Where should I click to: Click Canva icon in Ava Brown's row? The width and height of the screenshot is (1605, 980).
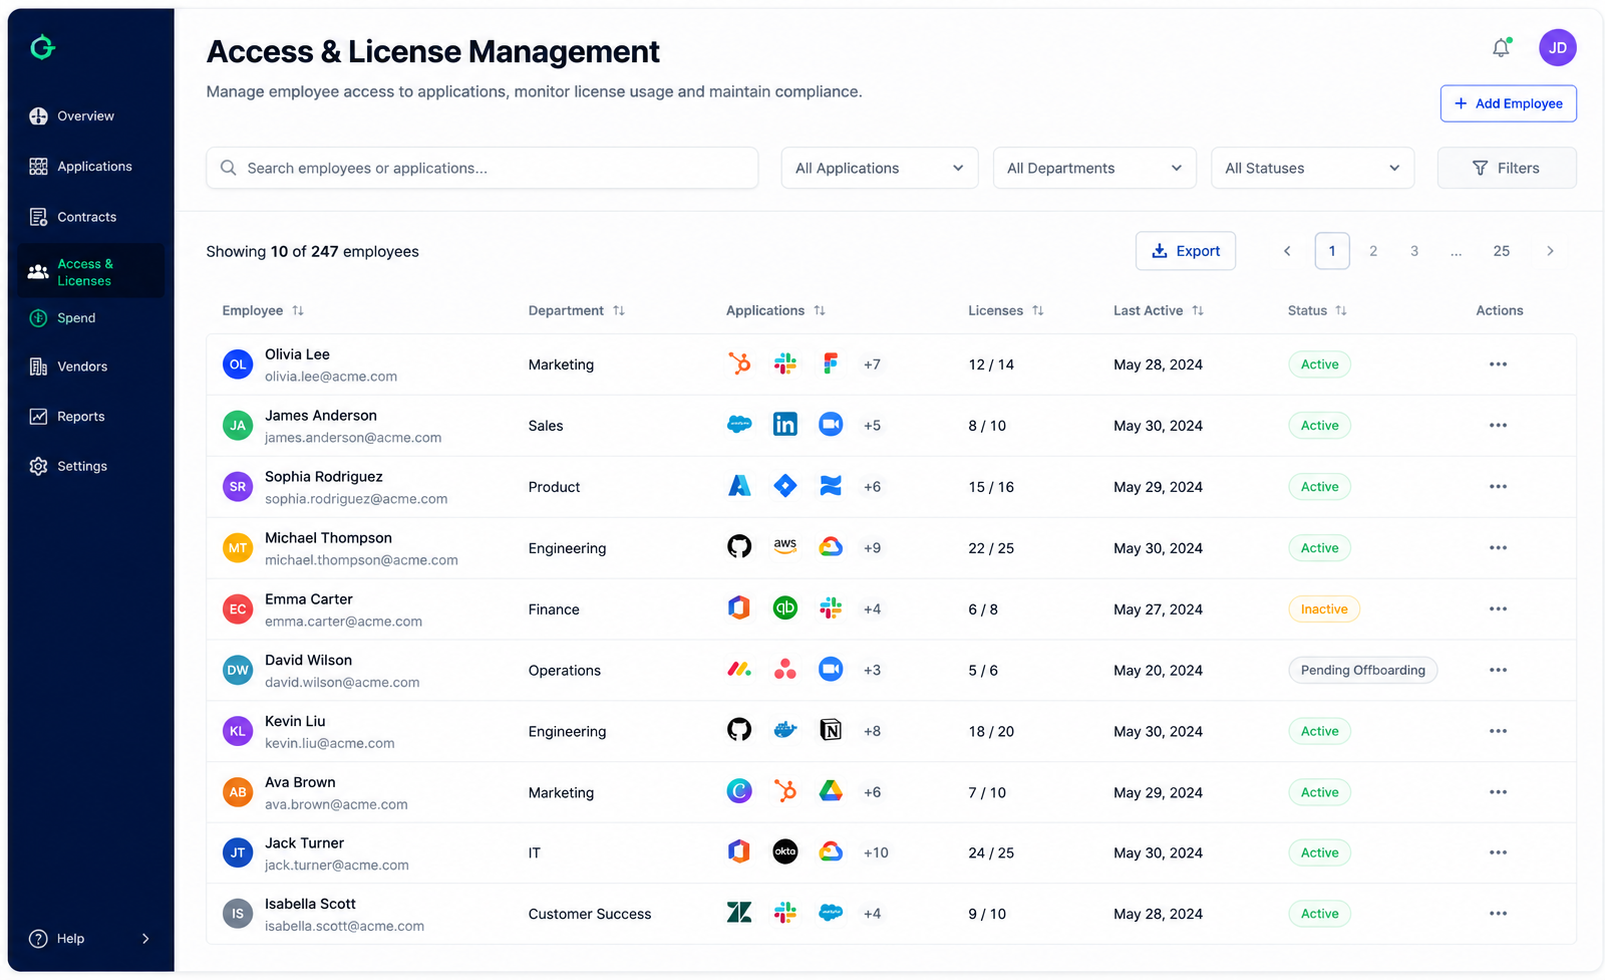[x=739, y=791]
